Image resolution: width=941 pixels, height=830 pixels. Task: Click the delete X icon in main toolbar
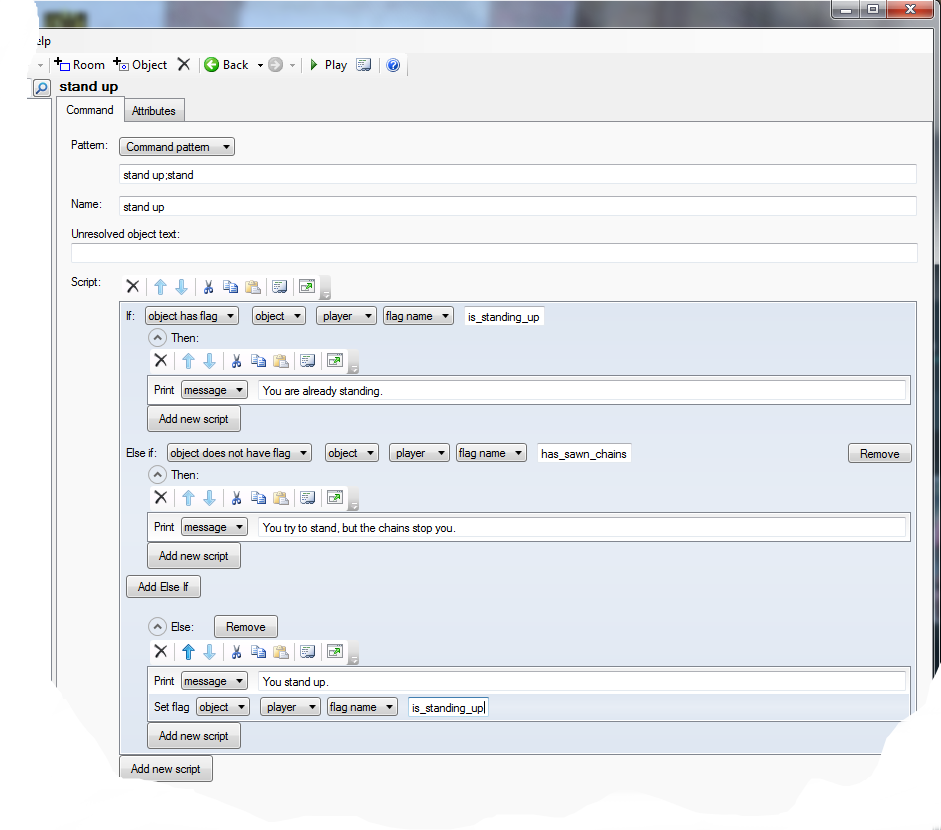(183, 65)
